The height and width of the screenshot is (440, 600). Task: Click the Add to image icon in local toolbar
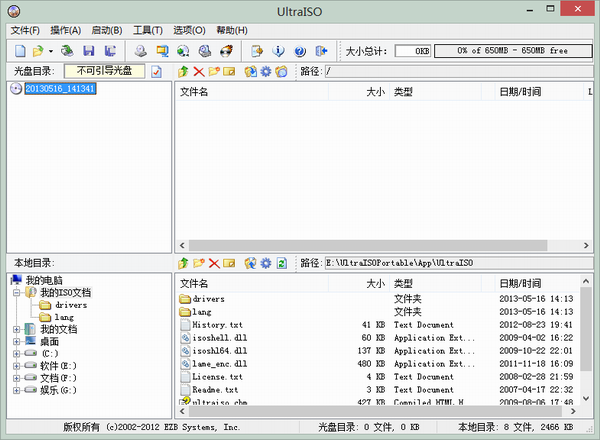251,263
